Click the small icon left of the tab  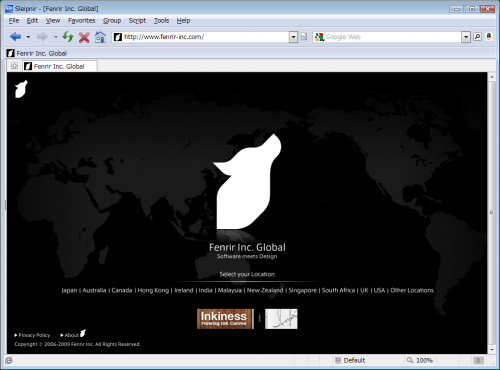click(14, 66)
